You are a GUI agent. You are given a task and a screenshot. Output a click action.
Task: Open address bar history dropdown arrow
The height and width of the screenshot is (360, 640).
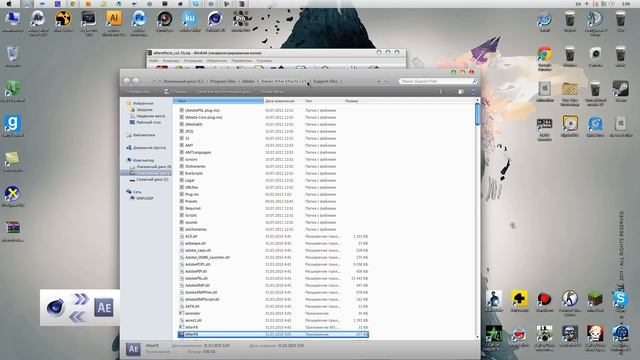[379, 82]
